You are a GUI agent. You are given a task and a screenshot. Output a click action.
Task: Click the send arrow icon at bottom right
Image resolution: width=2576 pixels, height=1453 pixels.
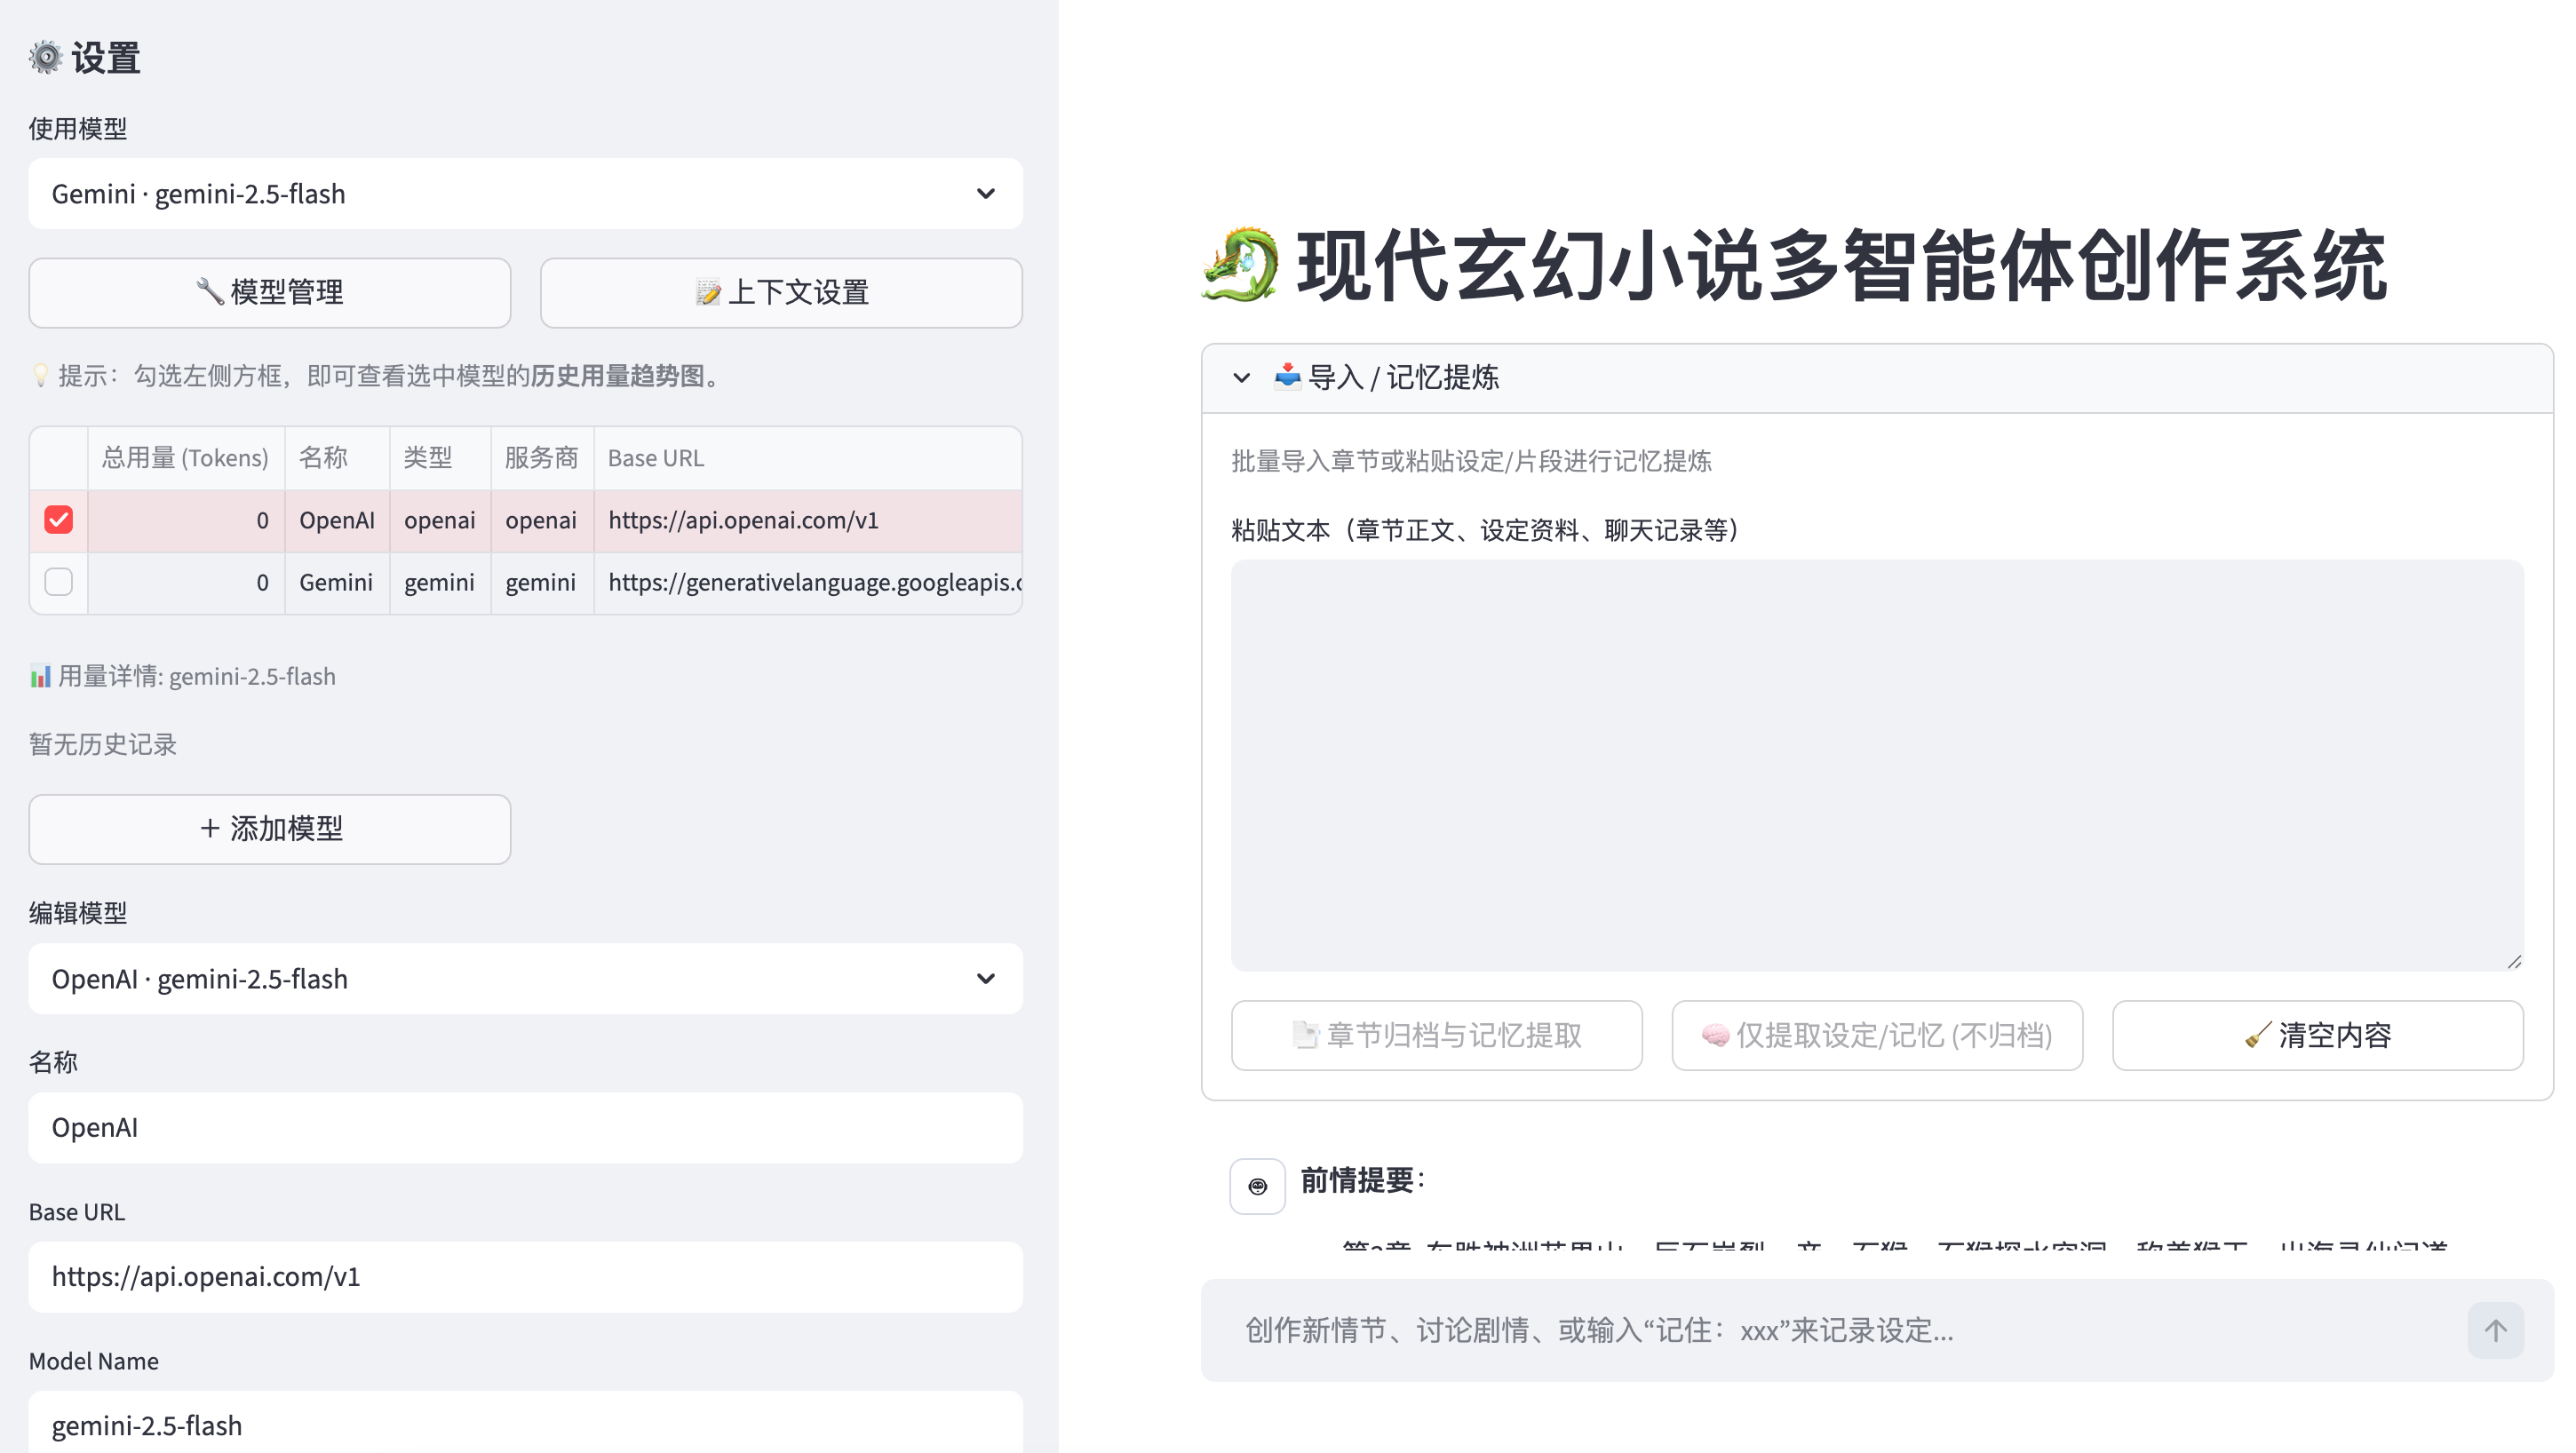pos(2495,1330)
